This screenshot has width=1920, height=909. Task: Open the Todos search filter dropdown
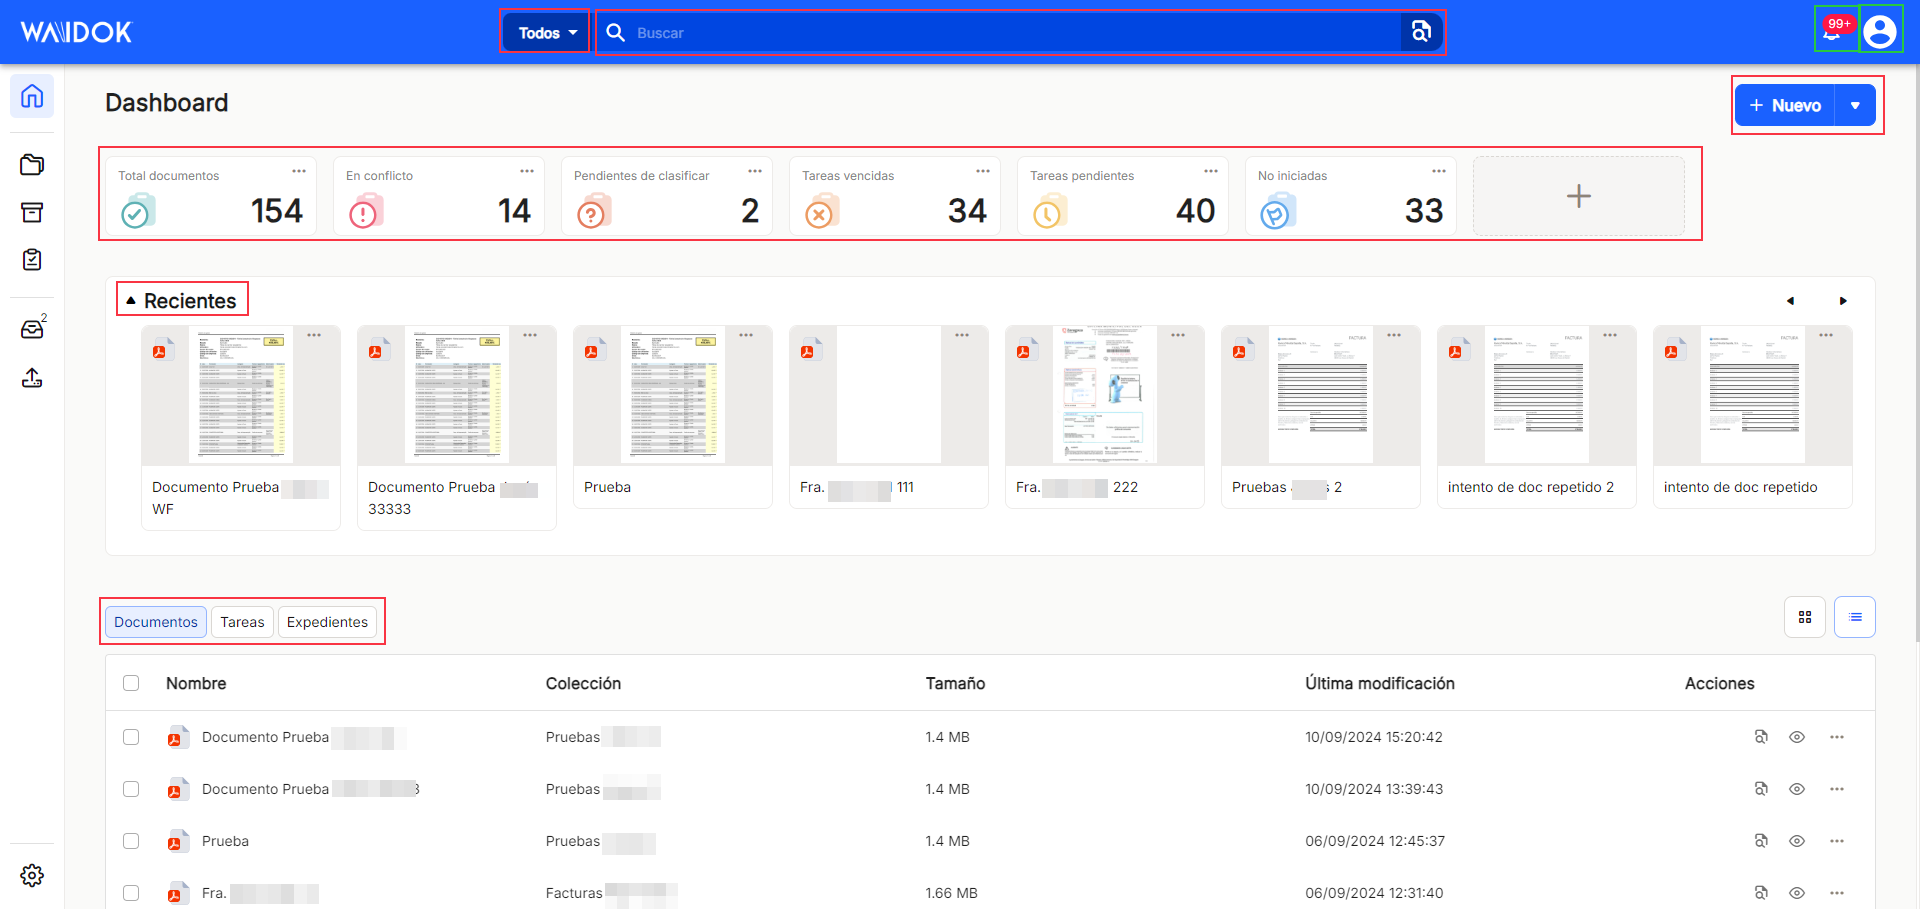pyautogui.click(x=546, y=33)
